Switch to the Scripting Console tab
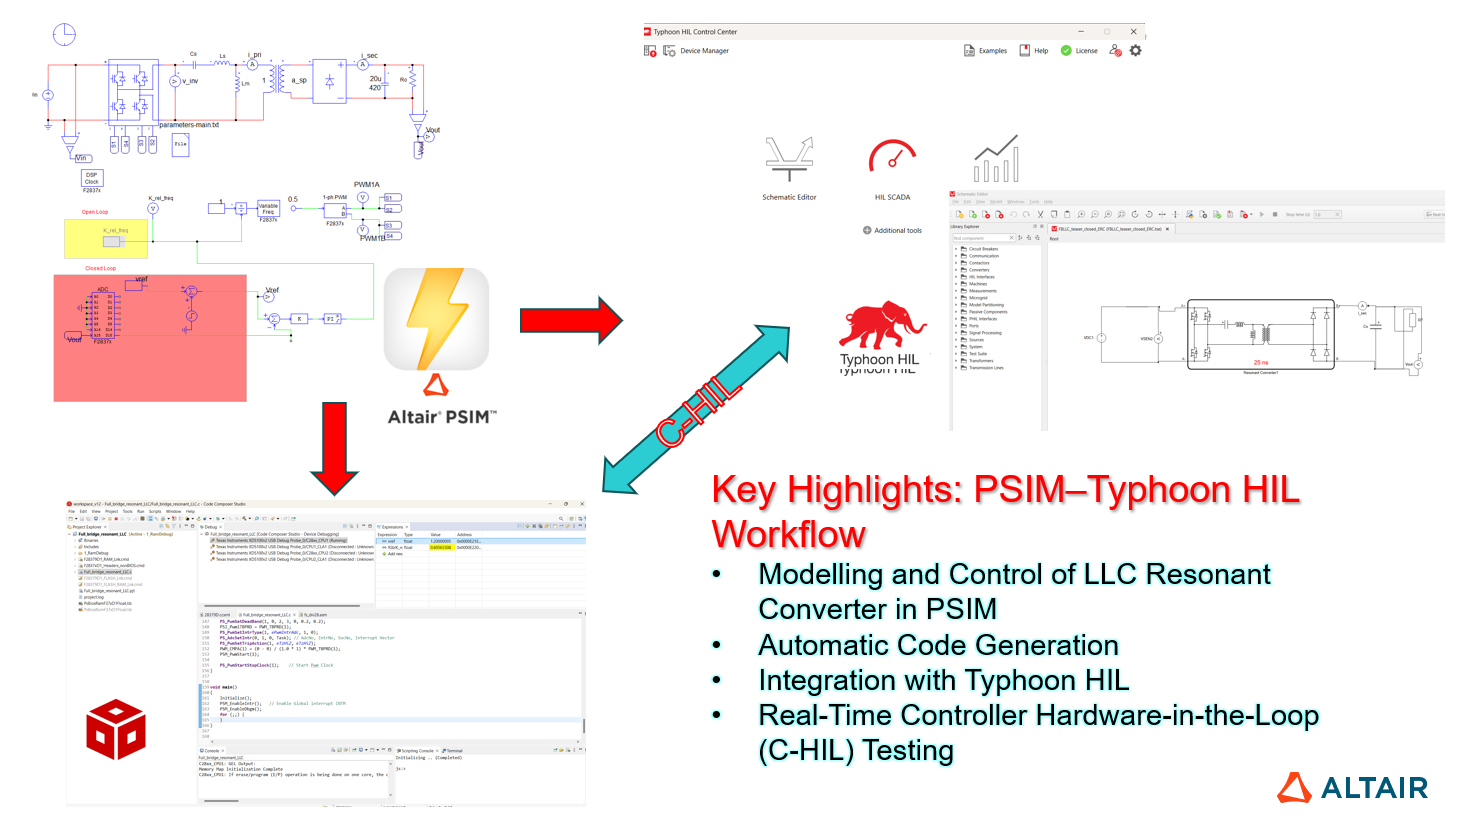The height and width of the screenshot is (822, 1473). tap(417, 750)
